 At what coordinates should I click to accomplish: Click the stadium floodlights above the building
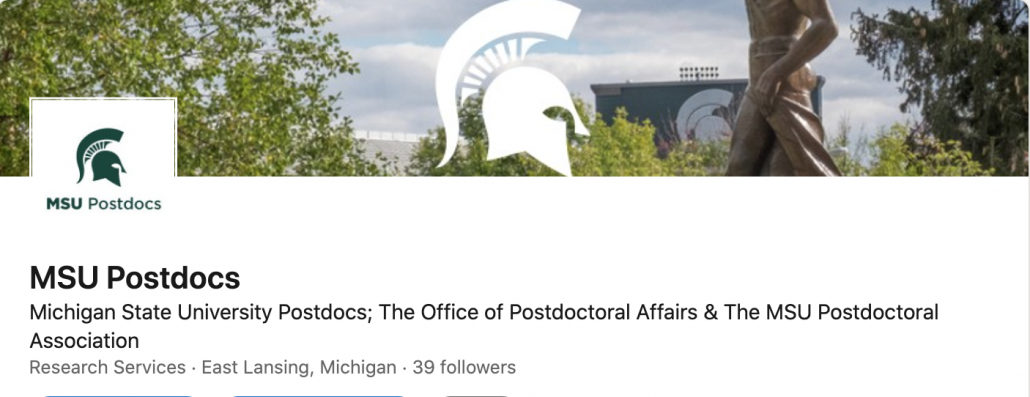(x=698, y=72)
